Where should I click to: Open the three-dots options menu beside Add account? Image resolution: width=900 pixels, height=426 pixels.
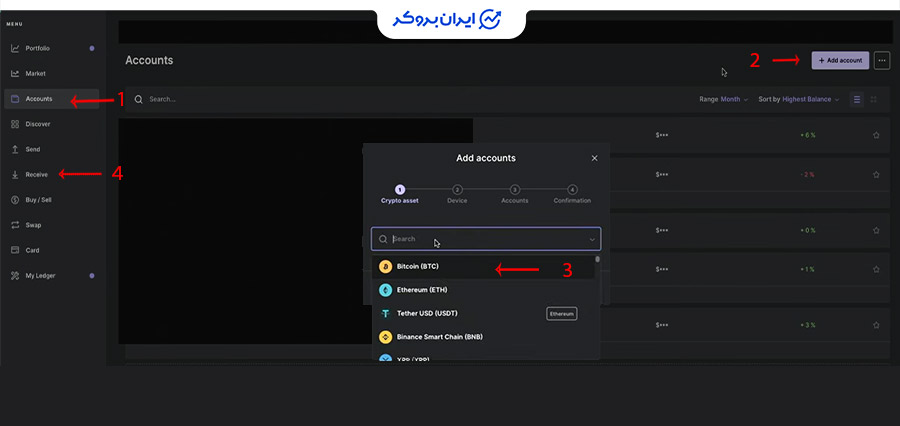[882, 60]
